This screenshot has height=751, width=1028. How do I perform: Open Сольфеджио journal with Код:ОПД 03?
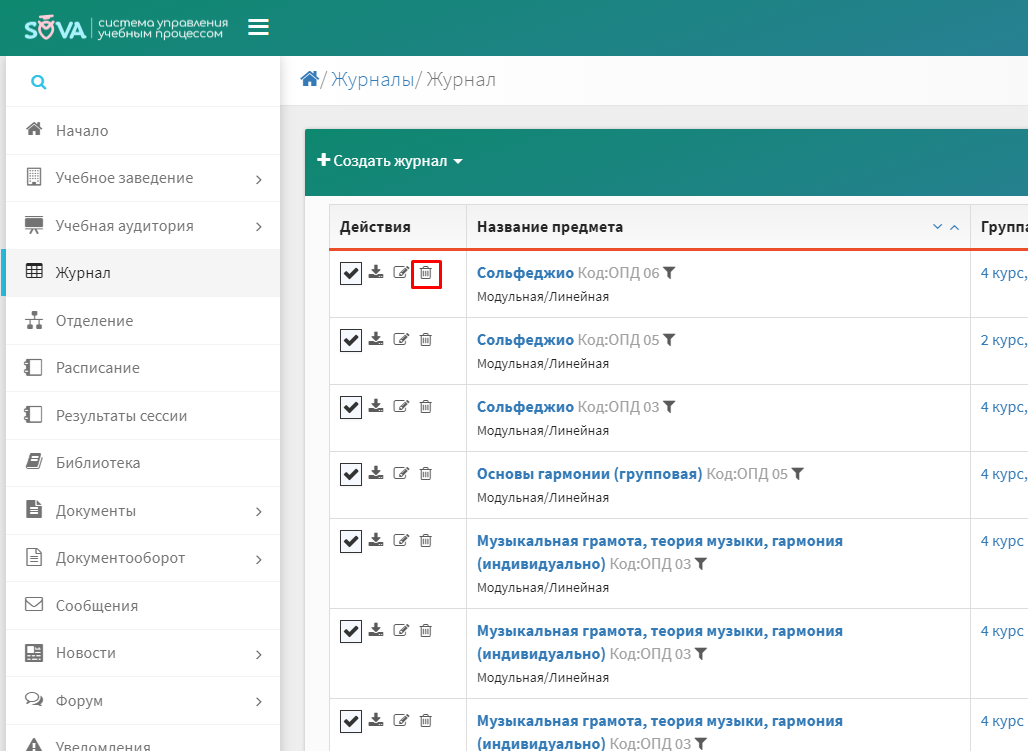[x=525, y=407]
